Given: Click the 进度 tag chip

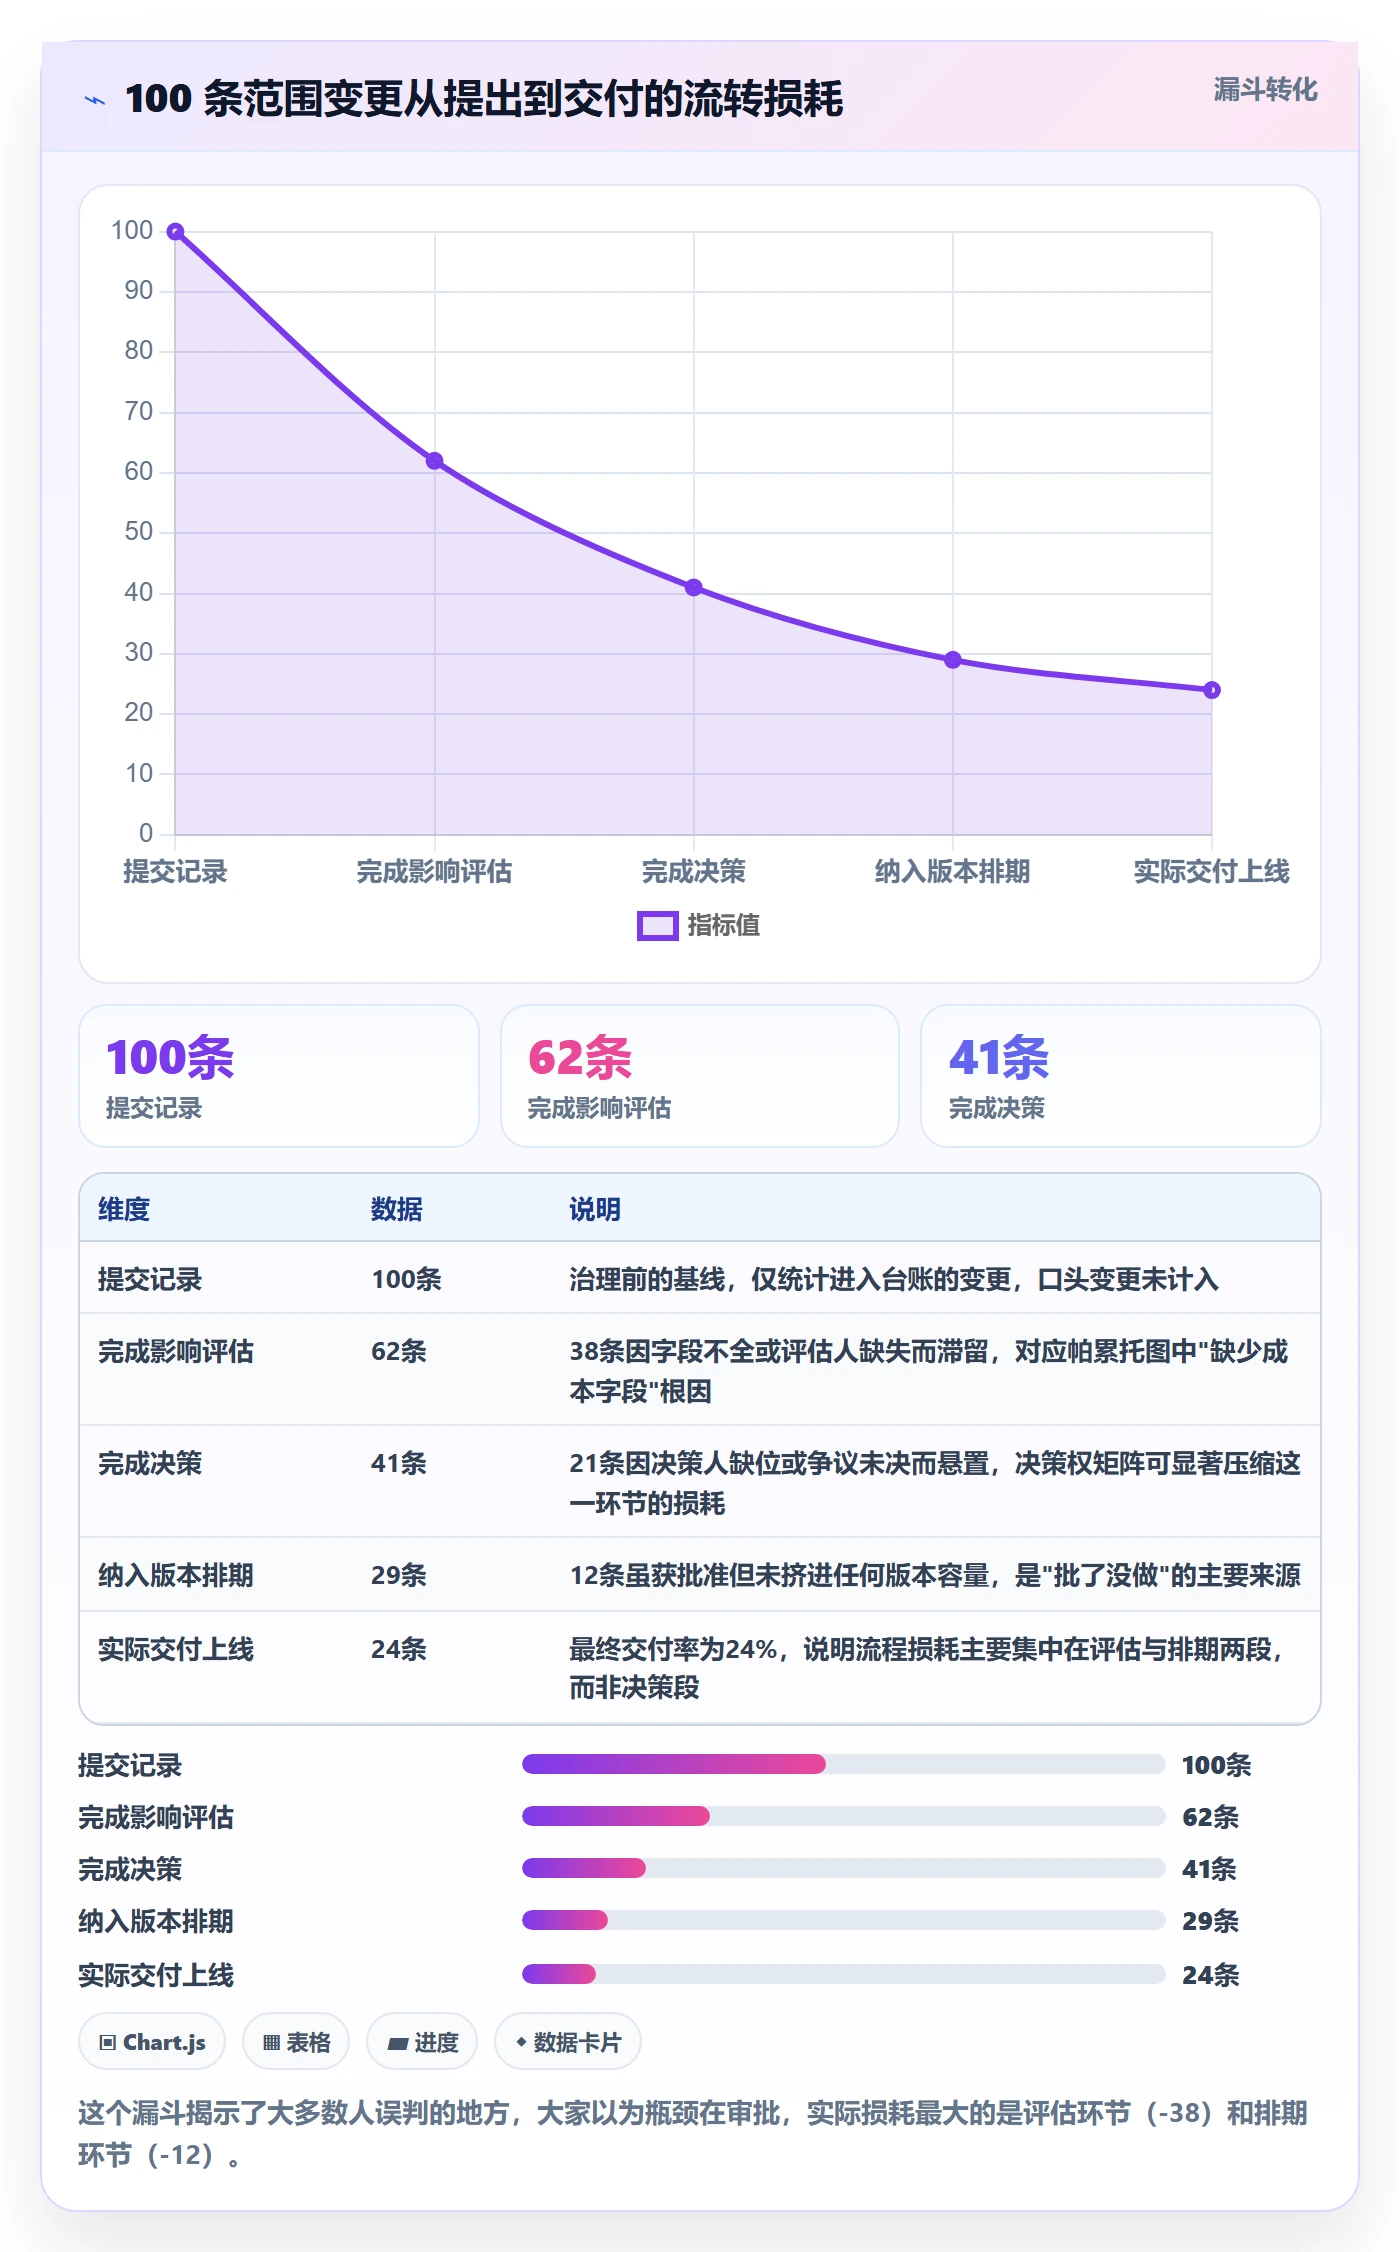Looking at the screenshot, I should click(x=422, y=2042).
